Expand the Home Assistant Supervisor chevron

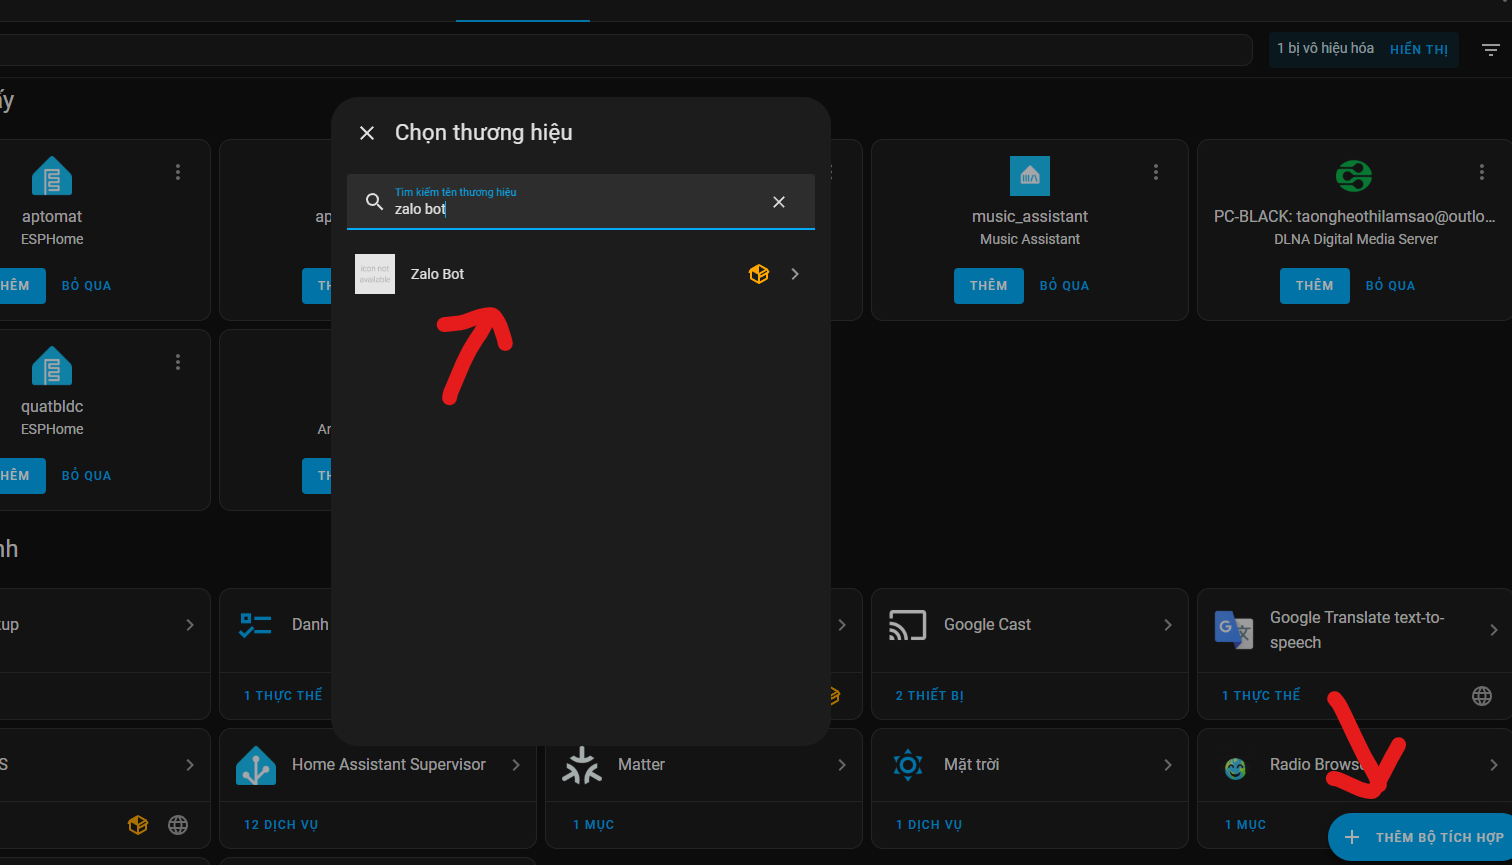[516, 765]
